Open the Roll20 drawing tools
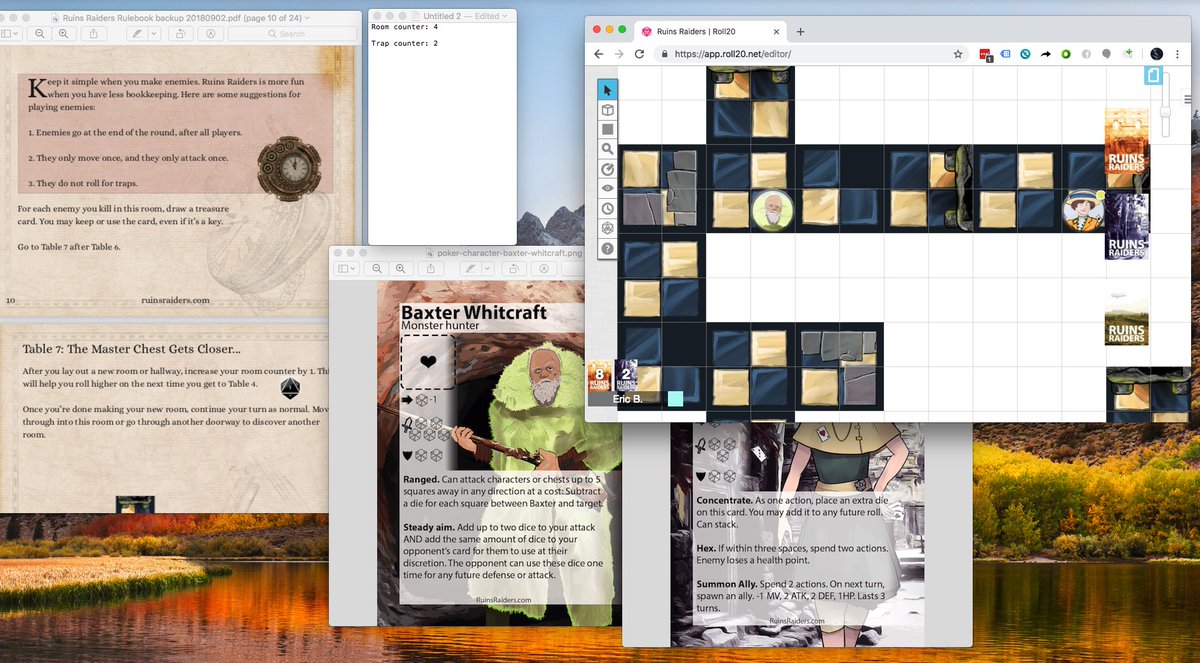The width and height of the screenshot is (1200, 663). [608, 168]
